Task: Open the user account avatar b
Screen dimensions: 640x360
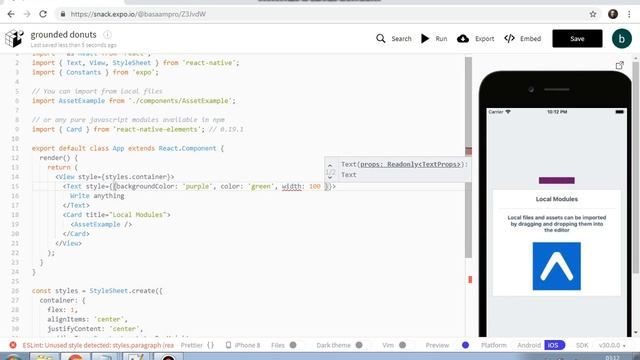Action: (622, 38)
